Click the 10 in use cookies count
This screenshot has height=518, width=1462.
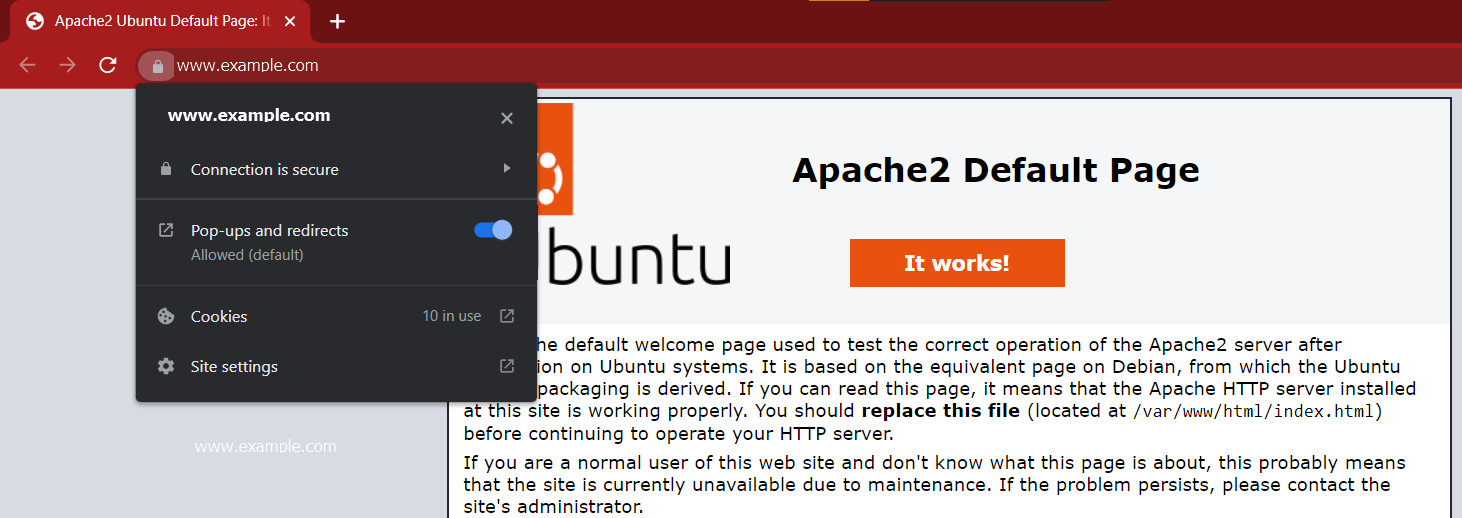click(x=451, y=316)
